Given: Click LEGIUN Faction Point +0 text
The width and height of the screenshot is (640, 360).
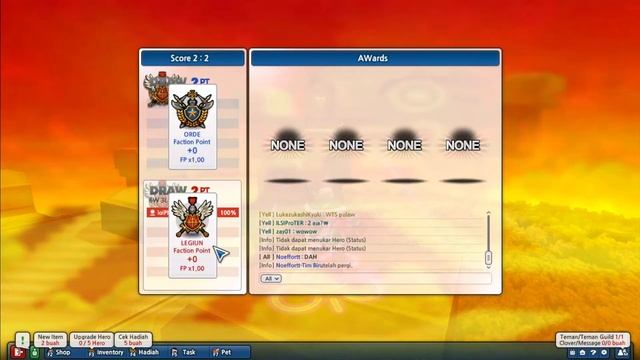Looking at the screenshot, I should [192, 251].
